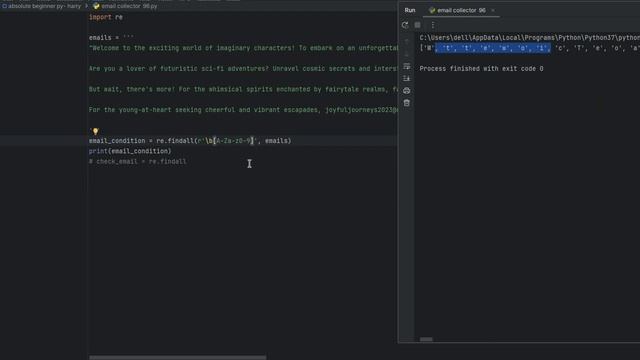Image resolution: width=640 pixels, height=360 pixels.
Task: Click the Stop process button
Action: (417, 25)
